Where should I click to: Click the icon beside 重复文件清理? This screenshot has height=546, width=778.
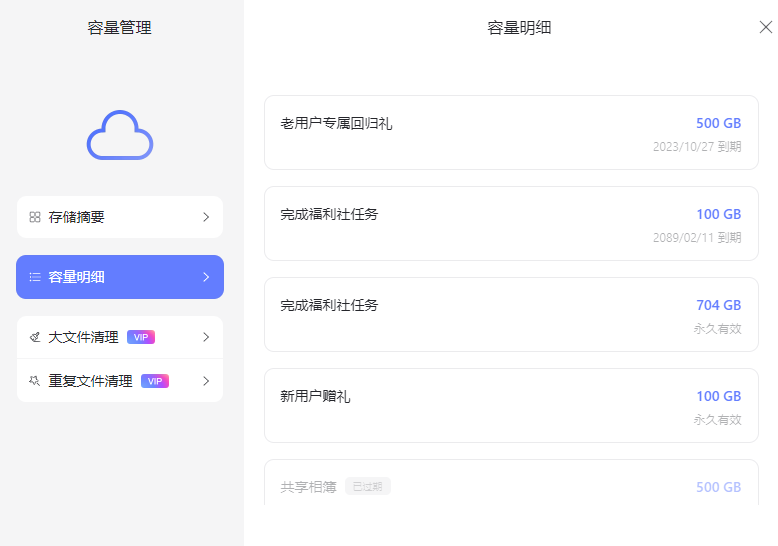coord(34,381)
